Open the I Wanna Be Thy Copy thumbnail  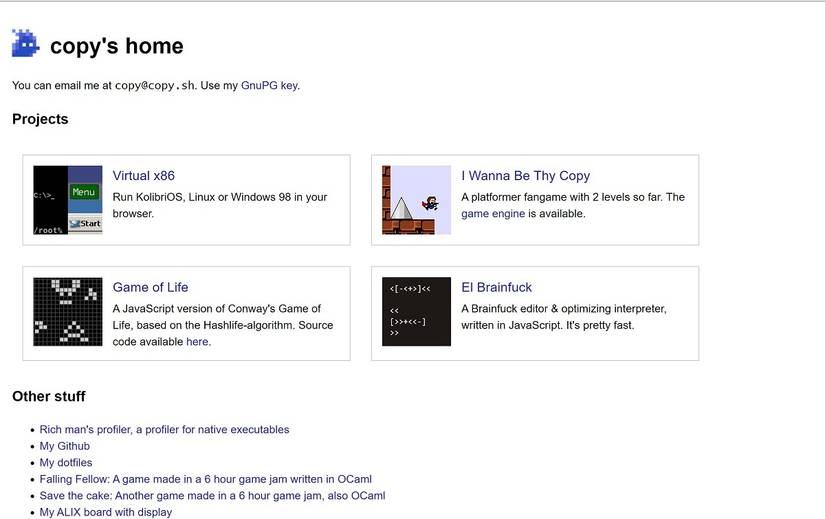pyautogui.click(x=416, y=200)
